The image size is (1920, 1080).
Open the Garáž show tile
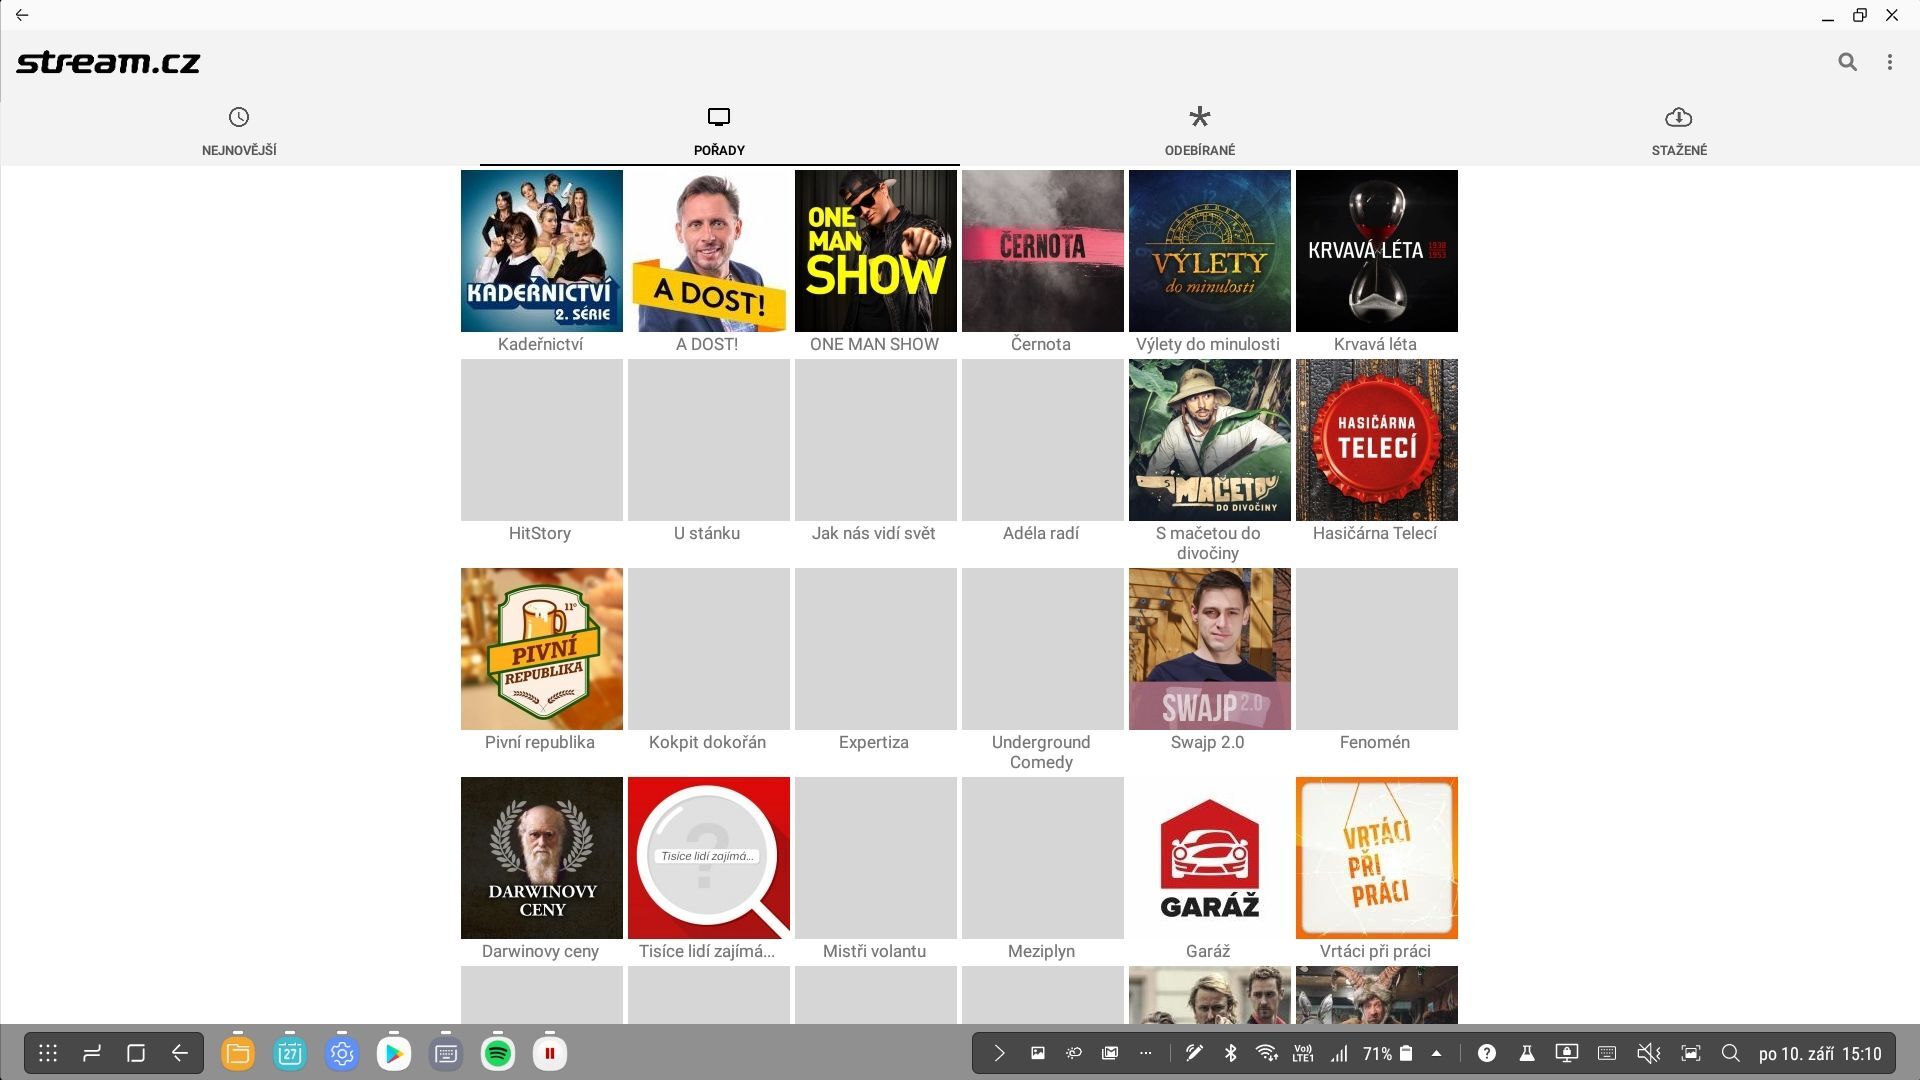pyautogui.click(x=1209, y=858)
